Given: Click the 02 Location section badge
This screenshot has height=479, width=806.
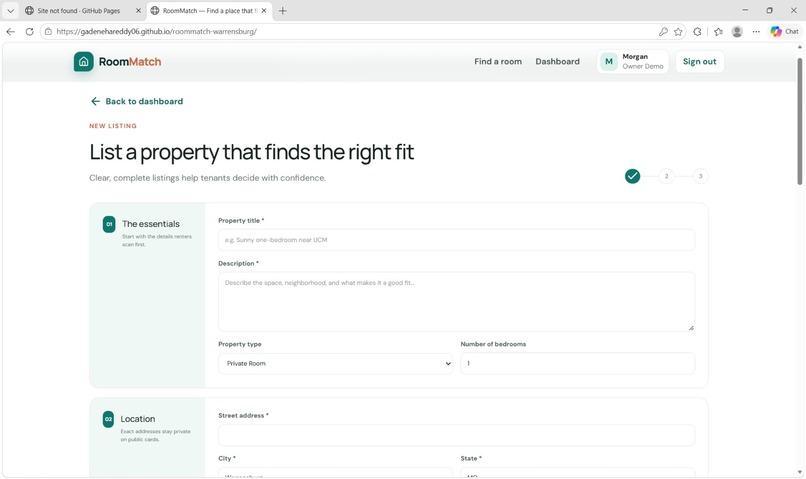Looking at the screenshot, I should tap(108, 419).
